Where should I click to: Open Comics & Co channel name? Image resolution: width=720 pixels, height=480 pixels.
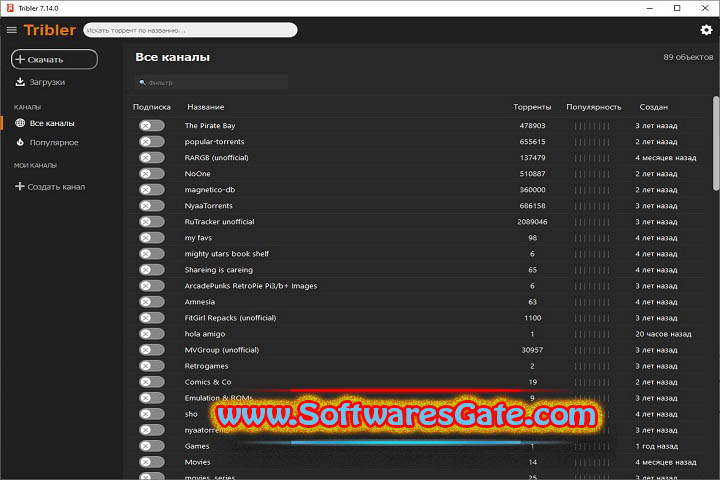click(208, 382)
